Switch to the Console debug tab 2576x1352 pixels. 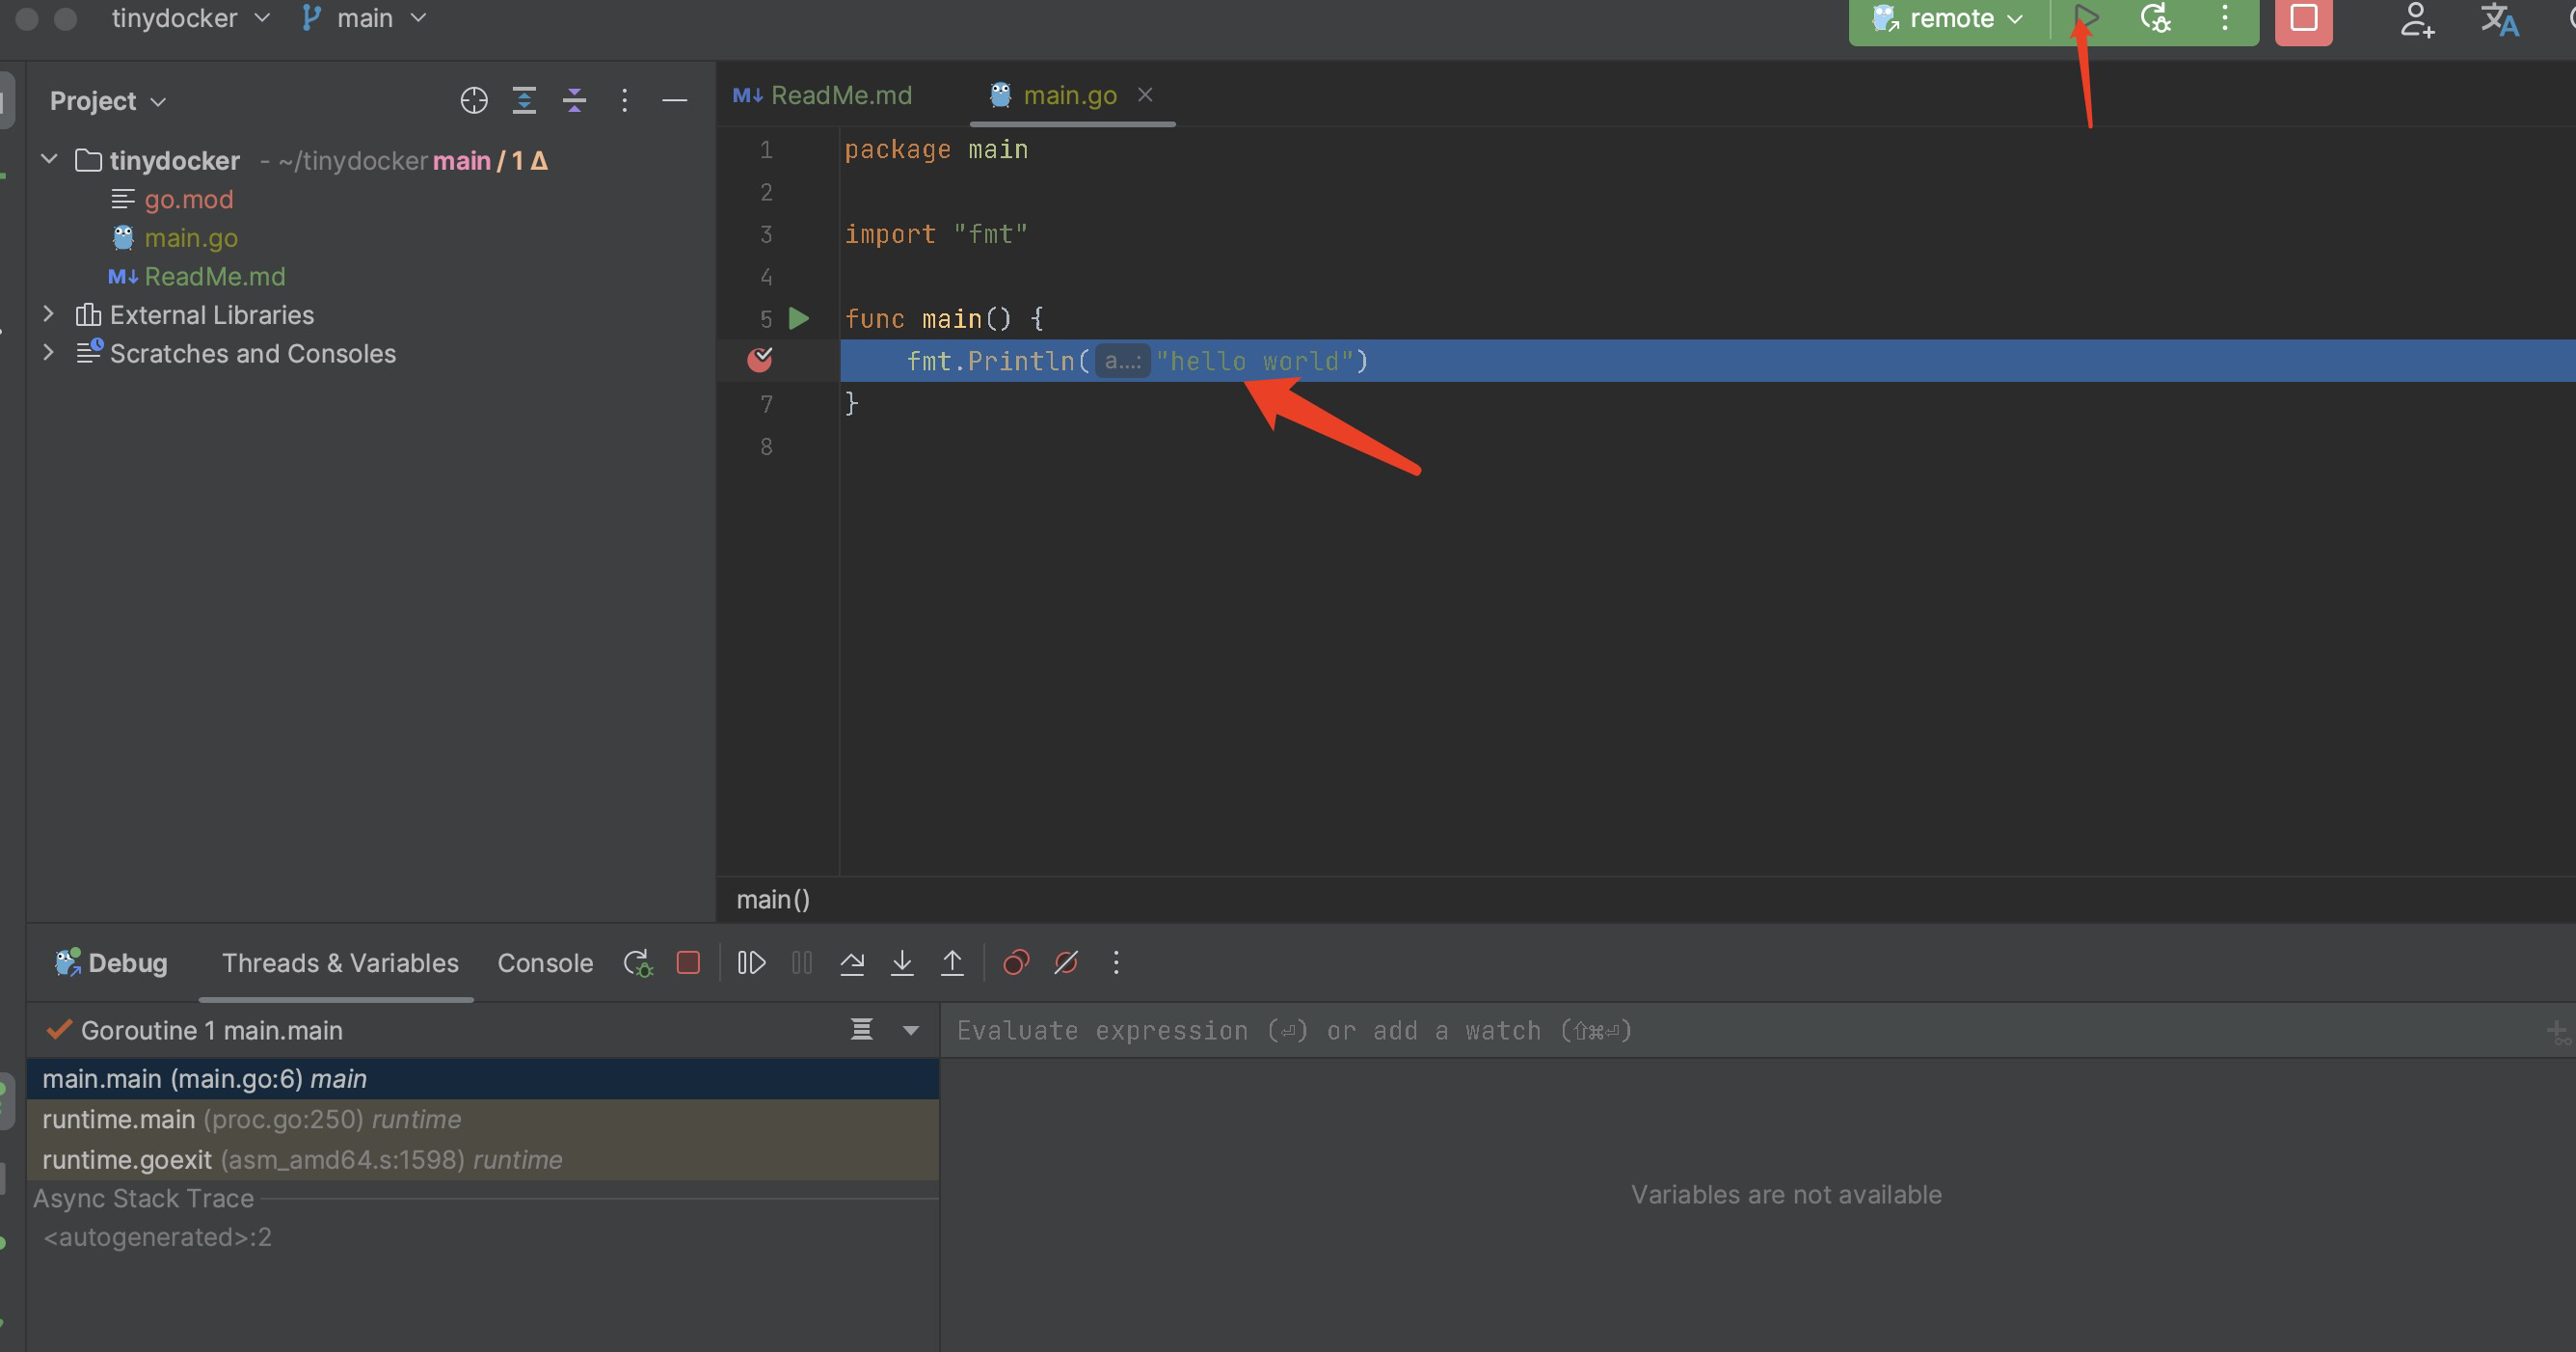coord(545,962)
